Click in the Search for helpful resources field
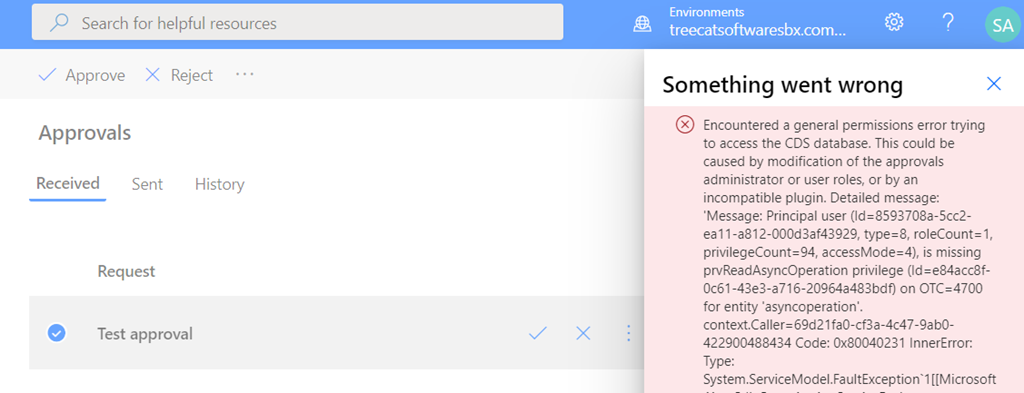 click(x=298, y=23)
